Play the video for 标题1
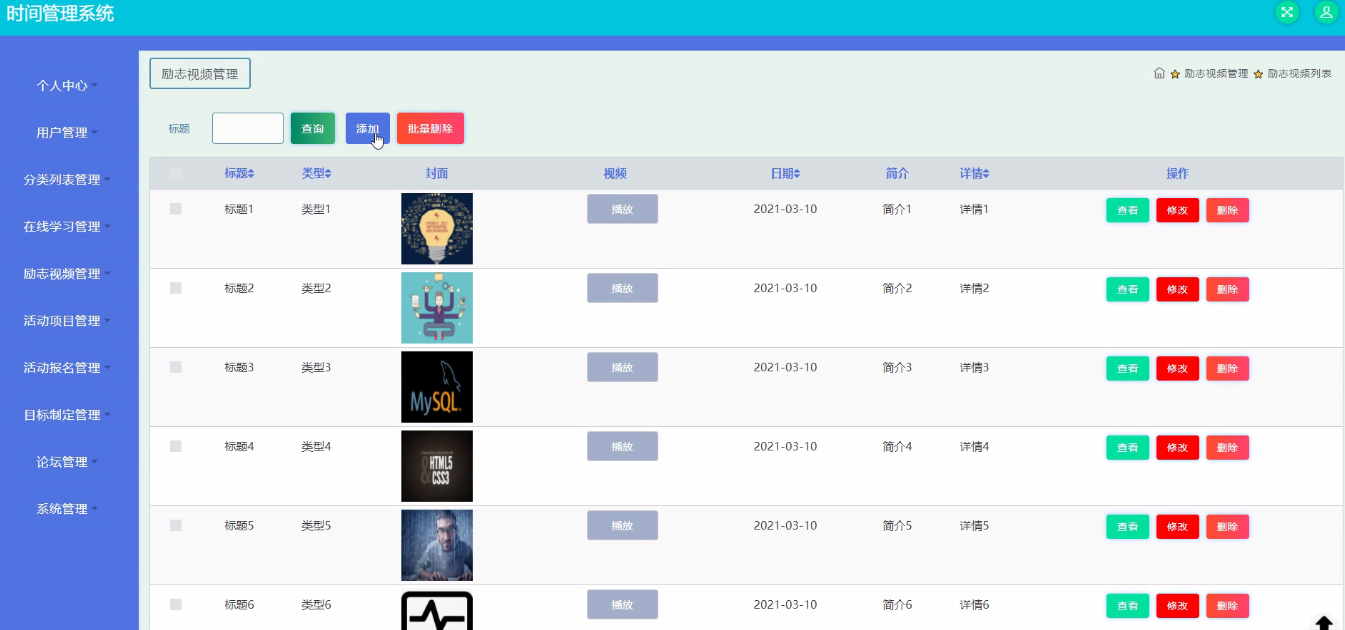Screen dimensions: 1345x630 coord(622,209)
